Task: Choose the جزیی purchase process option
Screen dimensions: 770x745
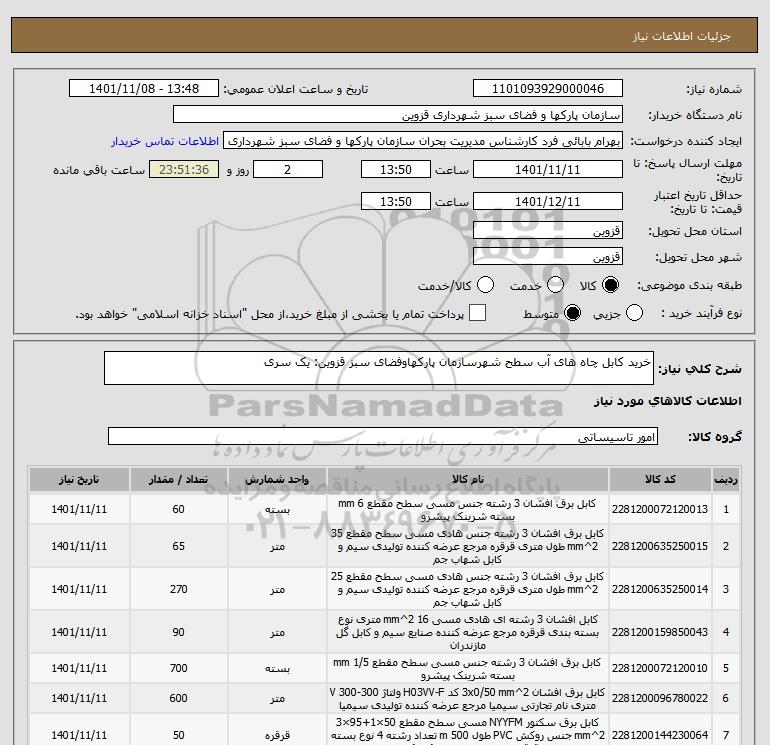Action: tap(634, 313)
